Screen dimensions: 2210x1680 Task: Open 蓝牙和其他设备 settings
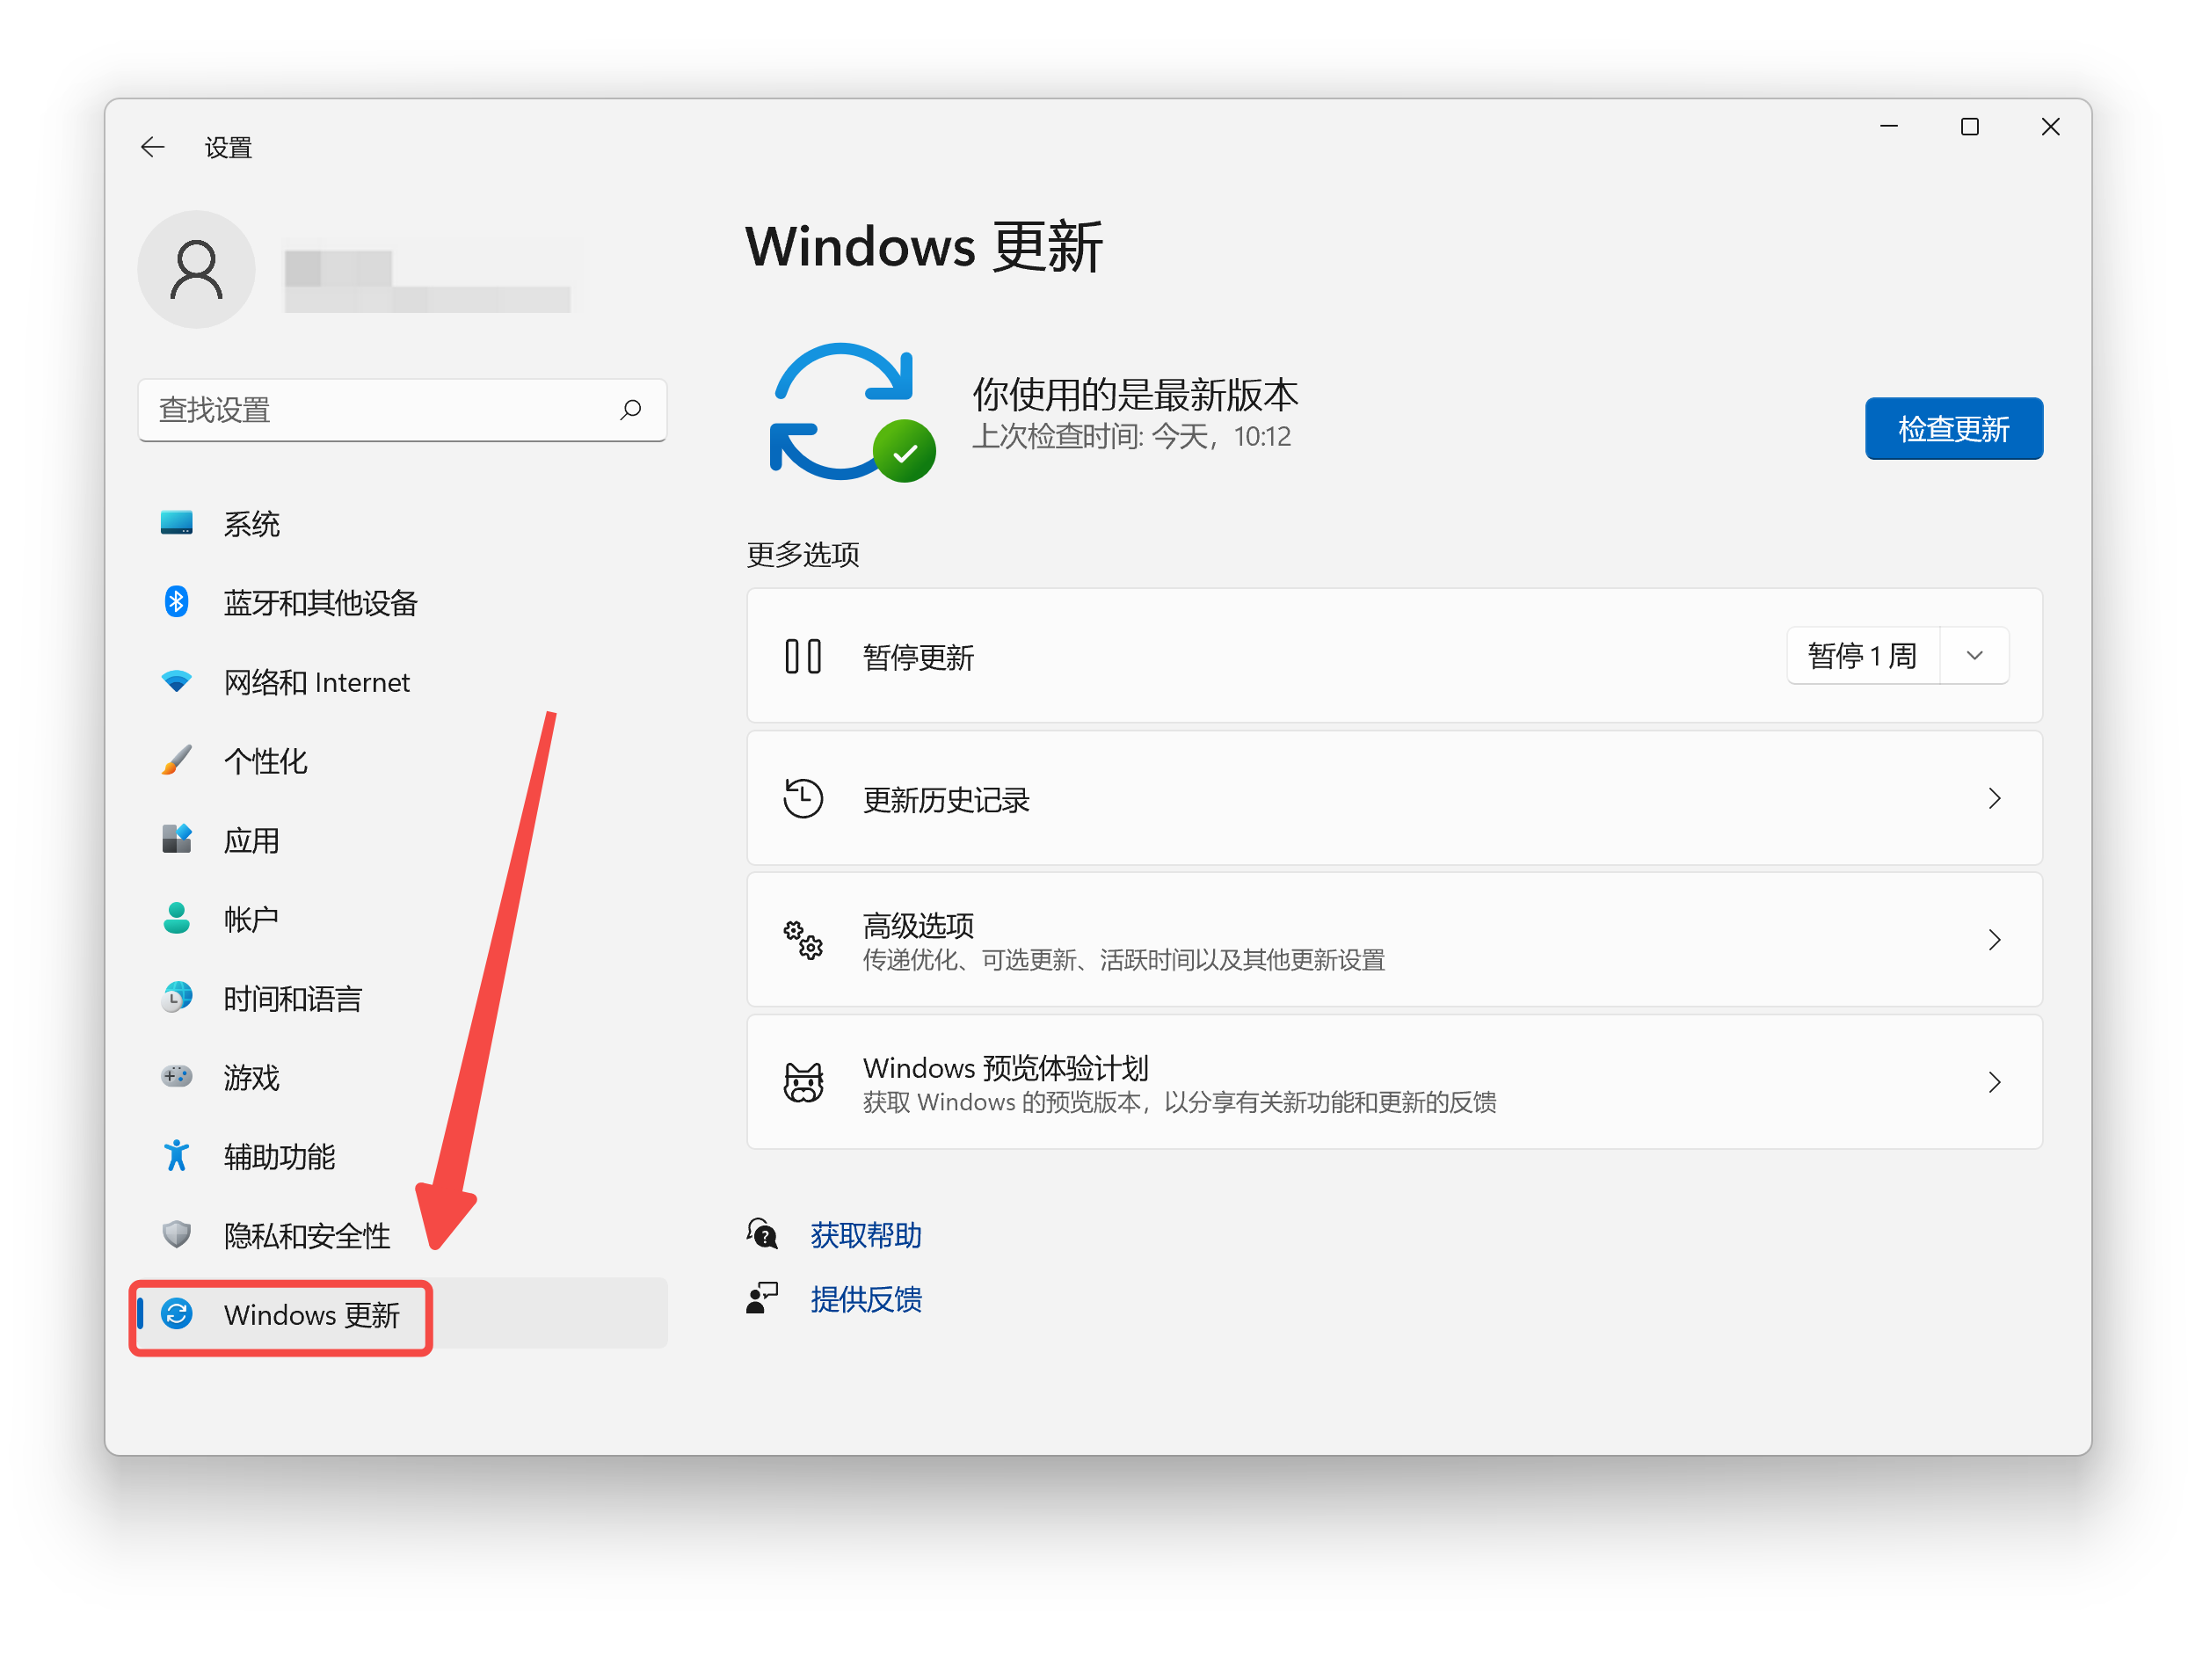click(x=402, y=602)
